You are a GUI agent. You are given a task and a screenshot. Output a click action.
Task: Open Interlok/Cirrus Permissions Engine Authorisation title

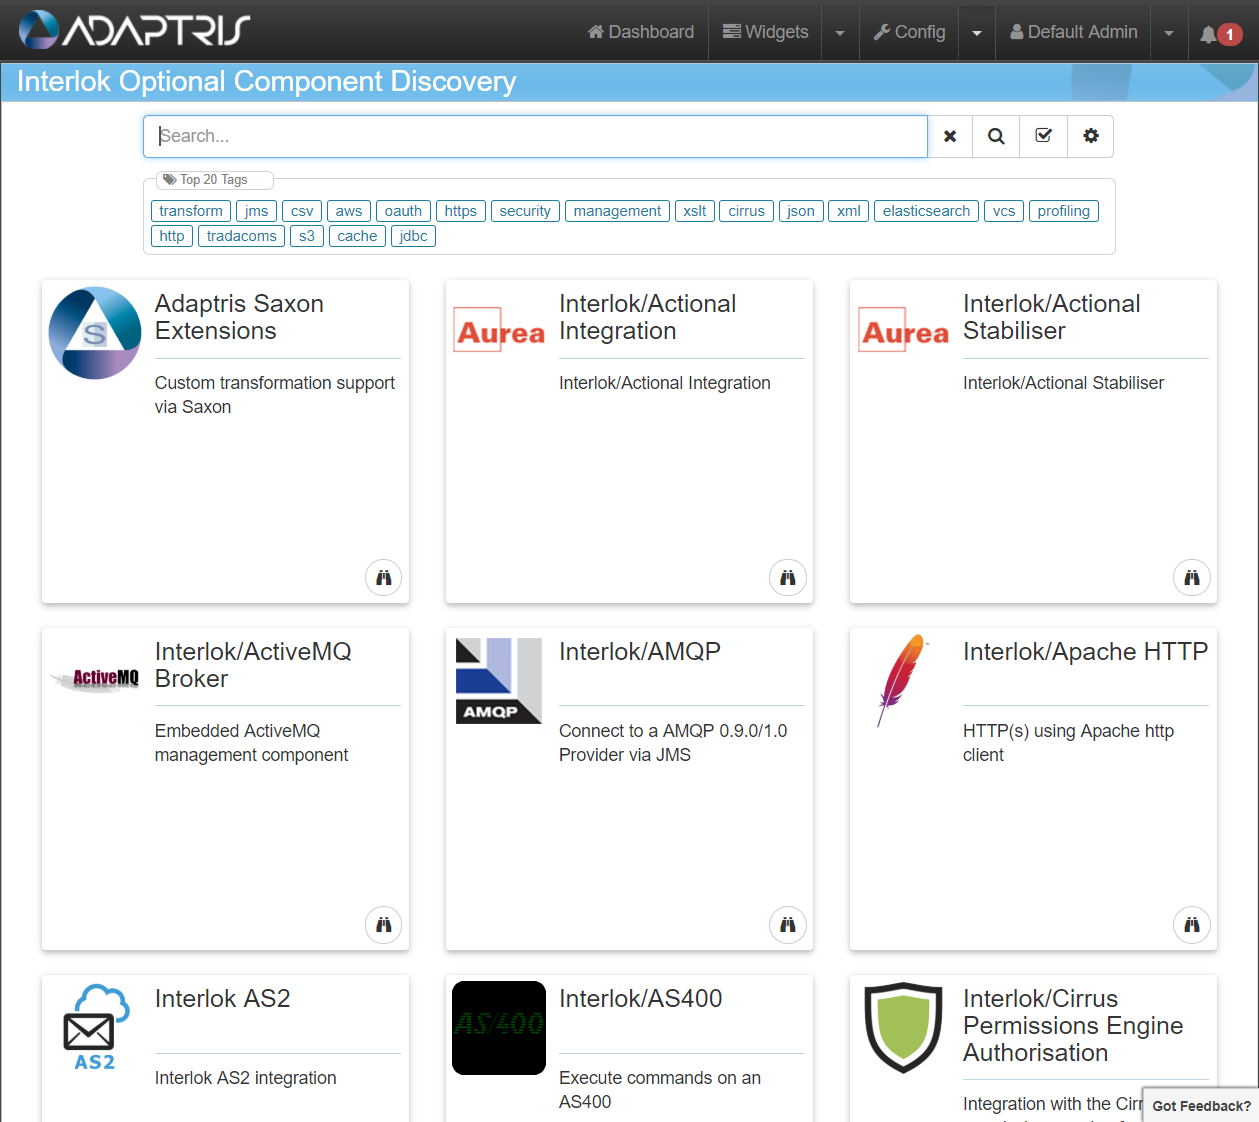(x=1073, y=1026)
